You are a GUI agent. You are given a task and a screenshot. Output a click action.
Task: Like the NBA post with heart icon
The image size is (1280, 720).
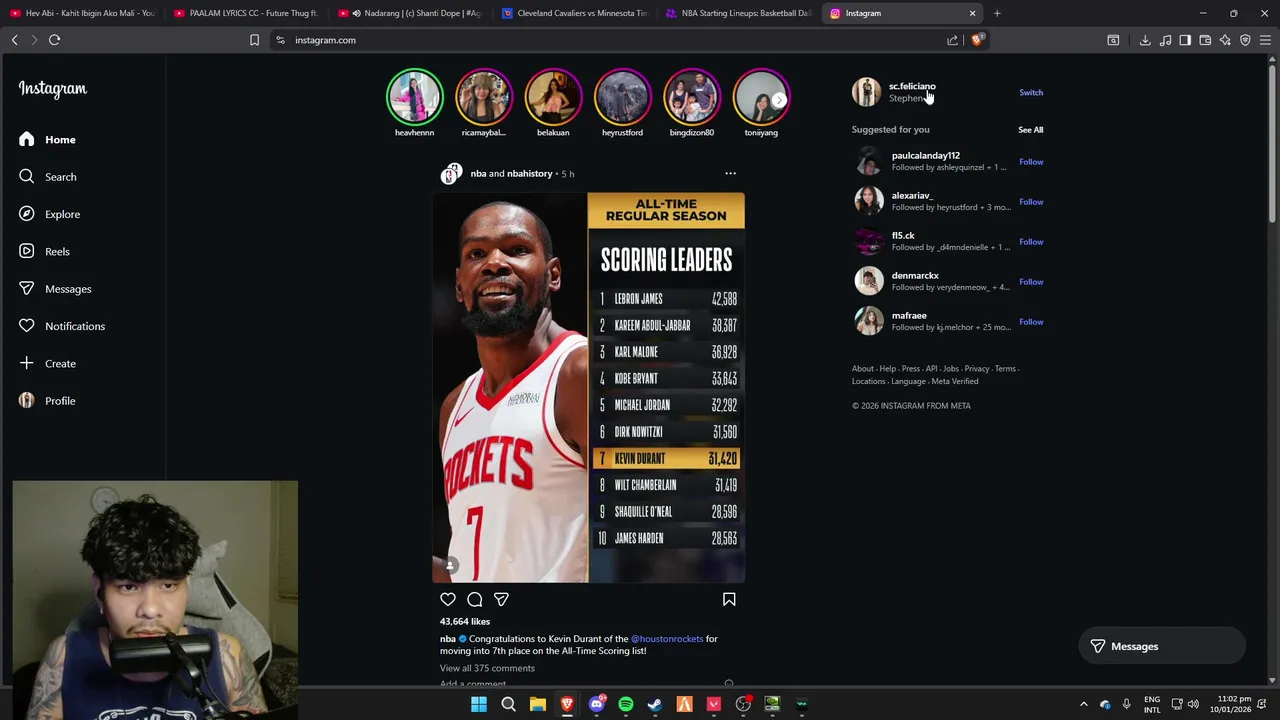(448, 599)
